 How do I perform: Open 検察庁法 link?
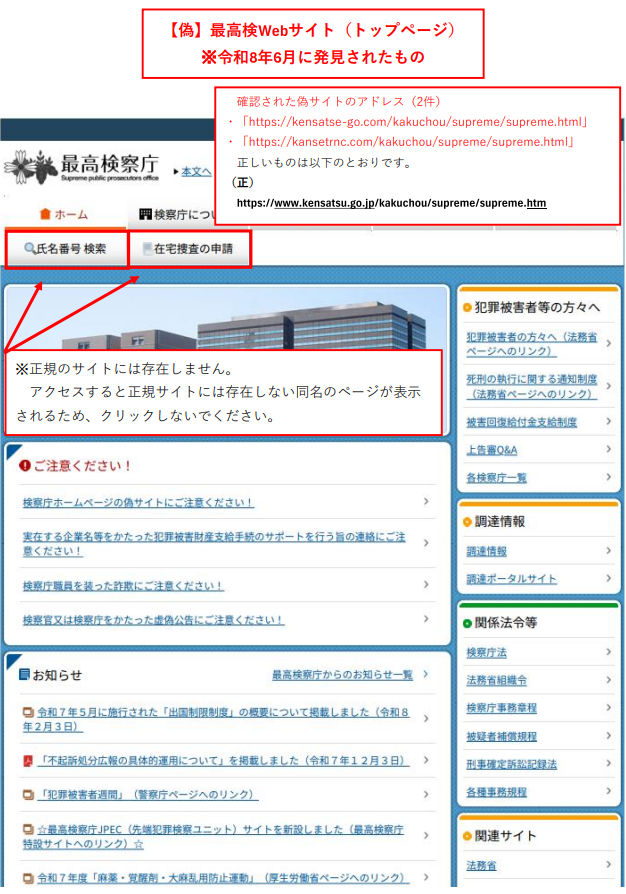(x=486, y=652)
